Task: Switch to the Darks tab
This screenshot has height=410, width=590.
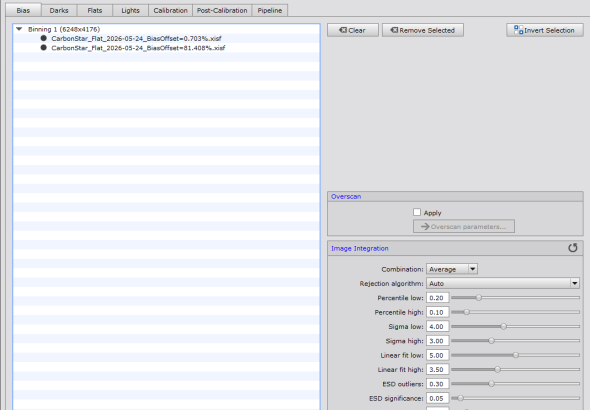Action: (x=59, y=11)
